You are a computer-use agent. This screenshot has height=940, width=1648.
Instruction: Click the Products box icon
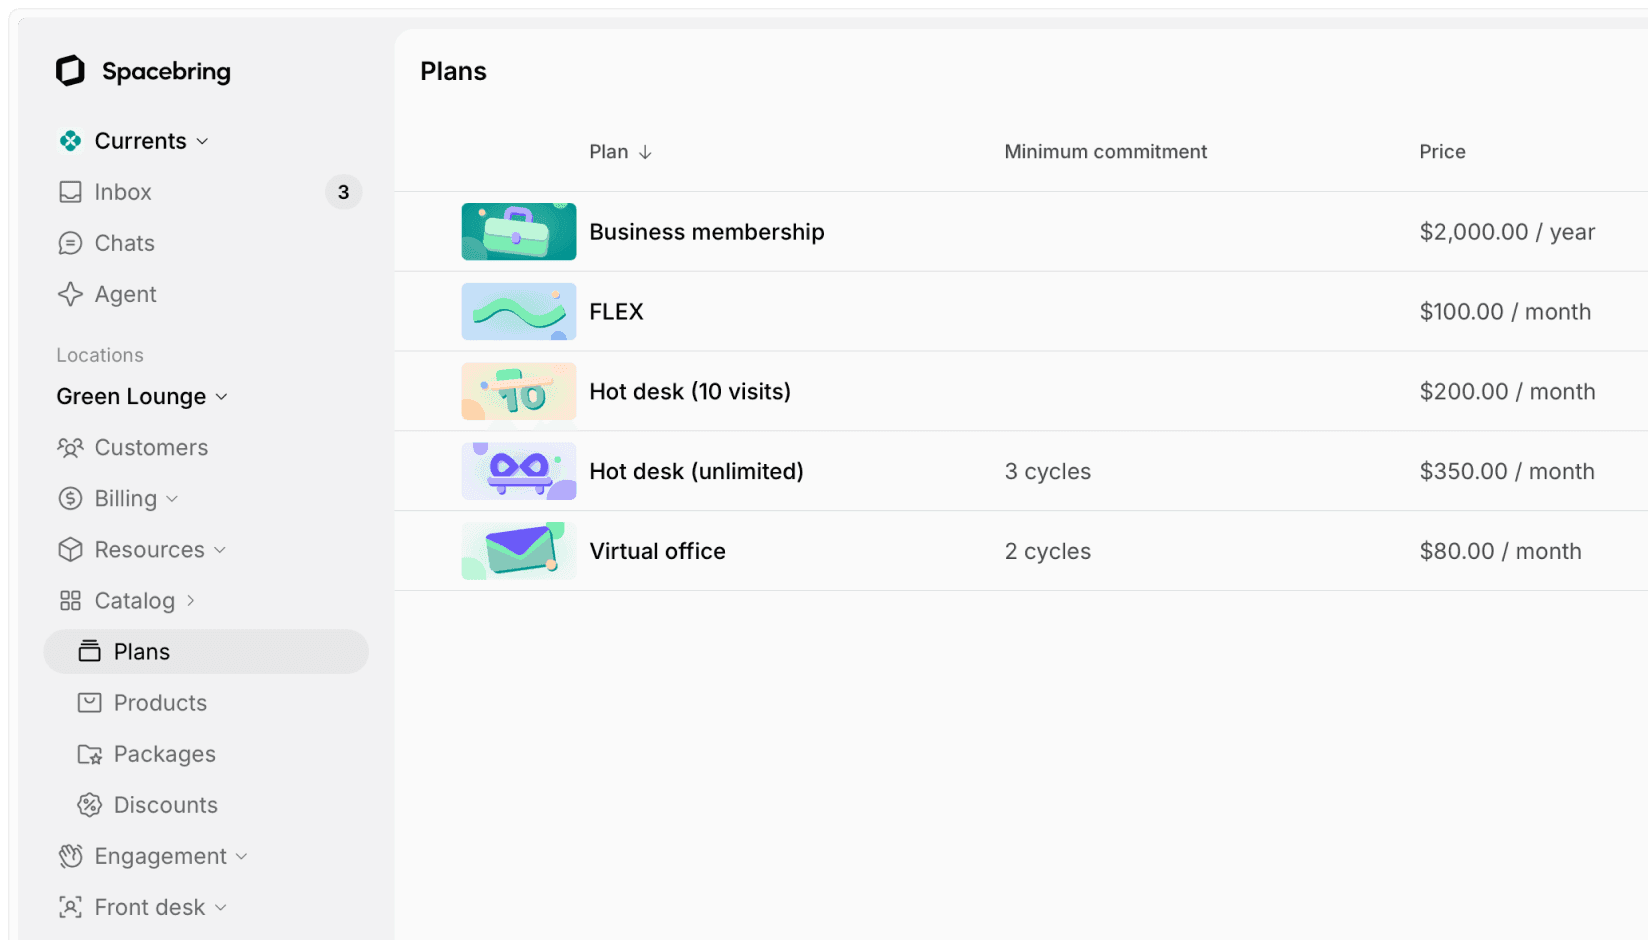pyautogui.click(x=90, y=702)
